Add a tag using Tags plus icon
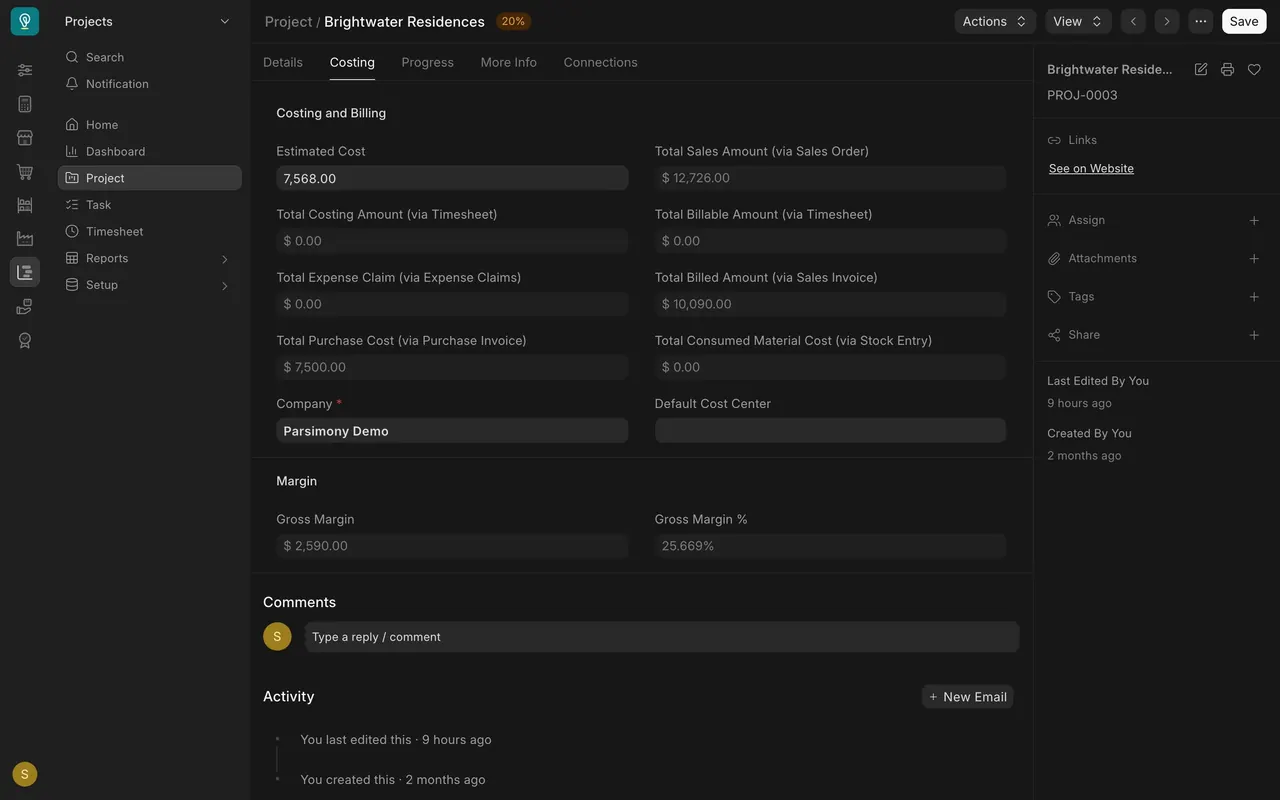The width and height of the screenshot is (1280, 800). coord(1254,297)
